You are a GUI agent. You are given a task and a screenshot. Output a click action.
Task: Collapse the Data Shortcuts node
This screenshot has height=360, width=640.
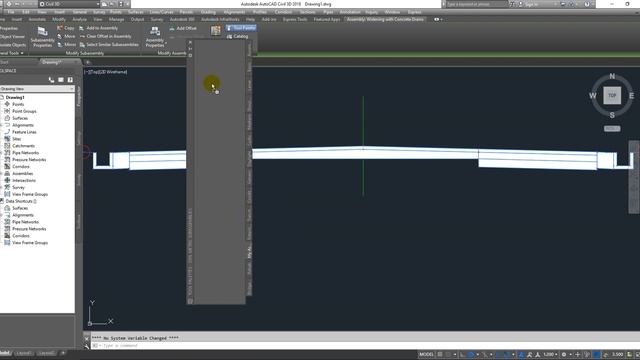click(x=2, y=201)
